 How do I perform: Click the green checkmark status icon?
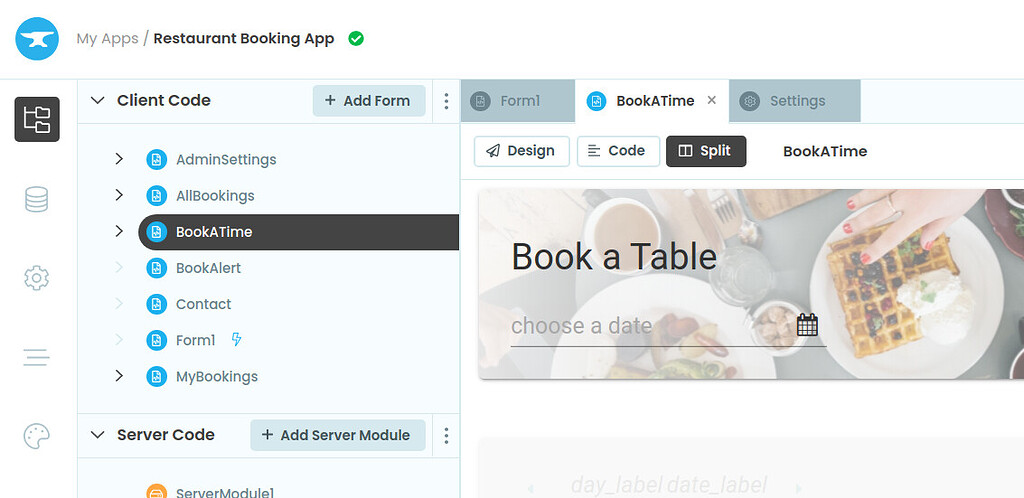[x=356, y=39]
